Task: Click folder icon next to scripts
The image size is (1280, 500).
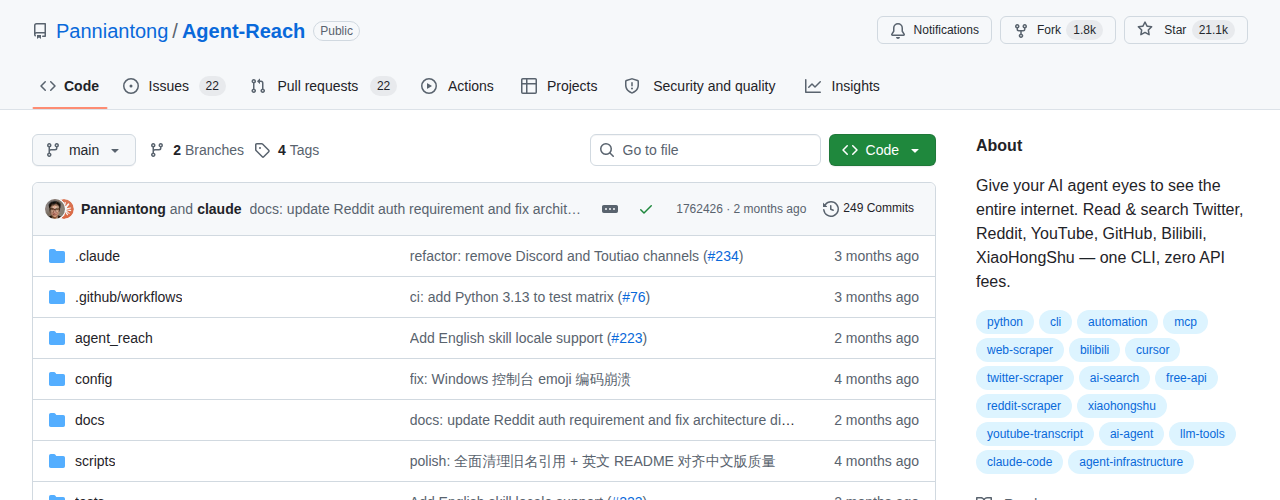Action: click(x=57, y=461)
